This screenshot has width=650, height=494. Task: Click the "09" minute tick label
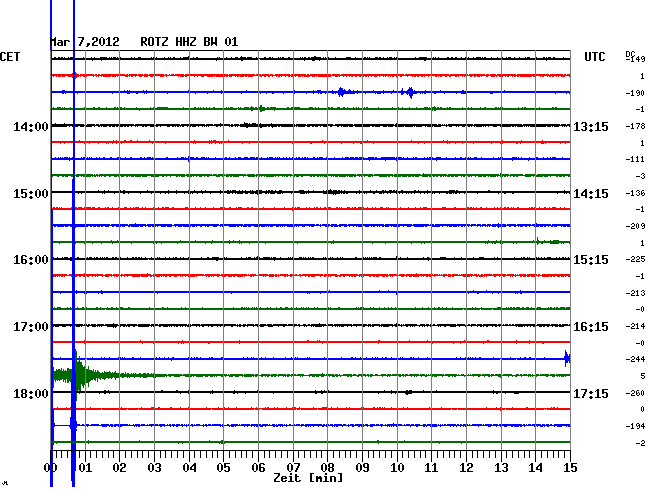point(362,468)
